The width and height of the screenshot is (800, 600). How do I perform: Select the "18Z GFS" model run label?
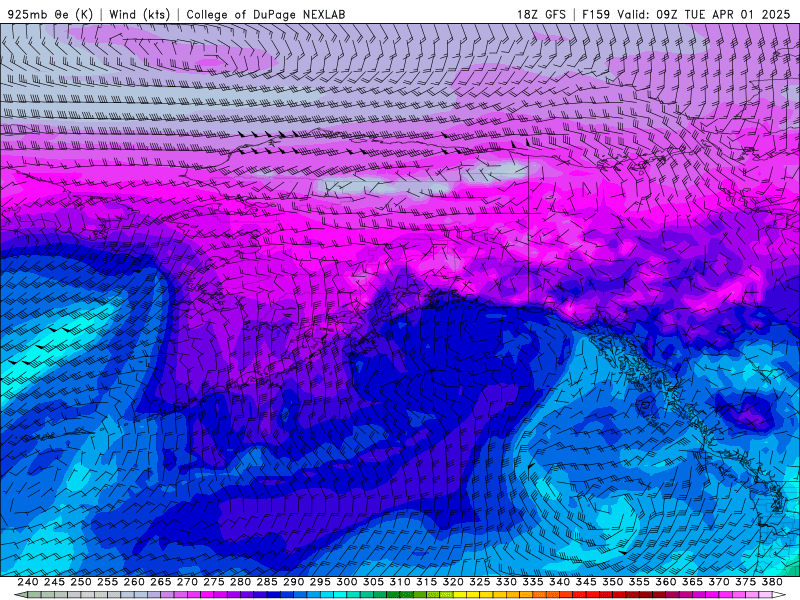541,14
